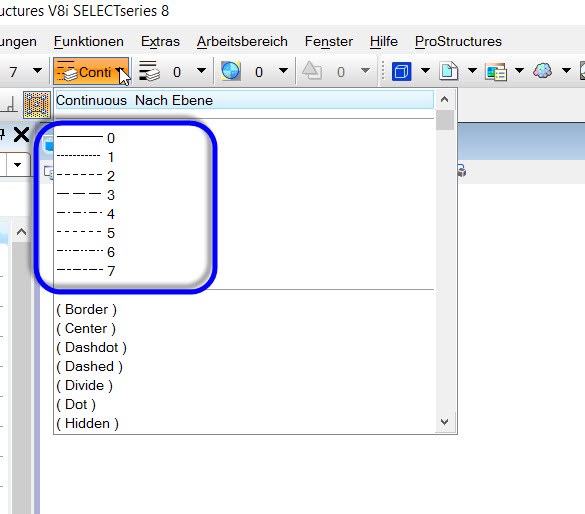Open the Funktionen menu
The width and height of the screenshot is (585, 514).
pos(89,41)
